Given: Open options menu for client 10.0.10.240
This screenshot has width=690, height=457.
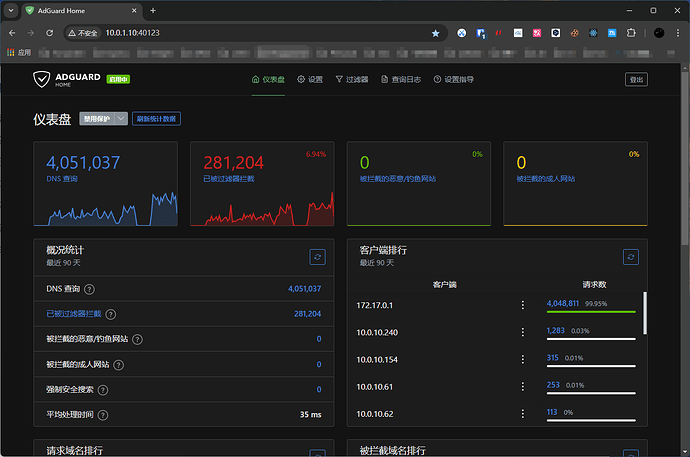Looking at the screenshot, I should point(523,332).
